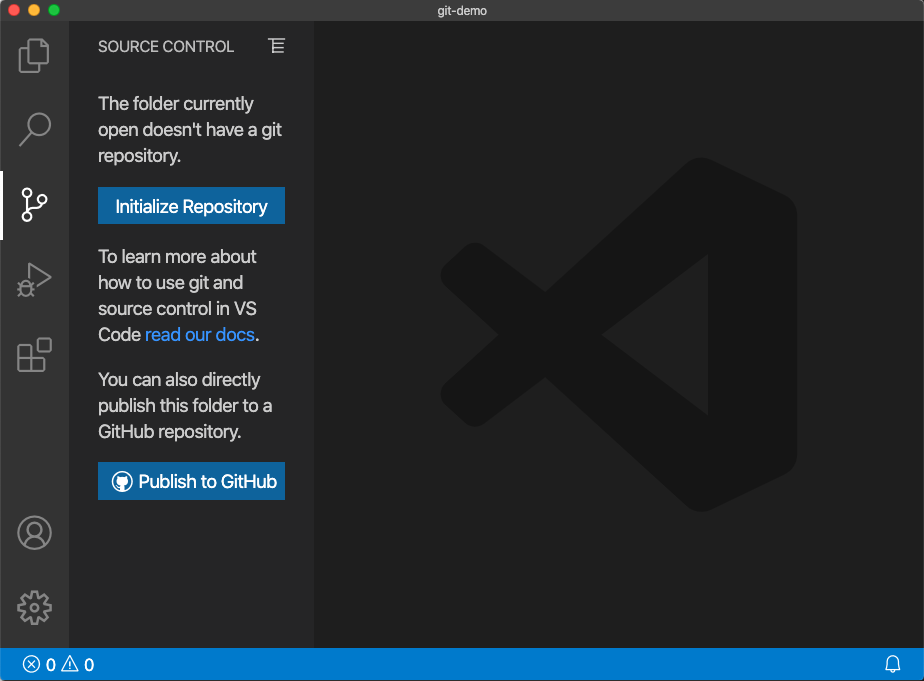Click the notifications bell in status bar
924x681 pixels.
(893, 664)
